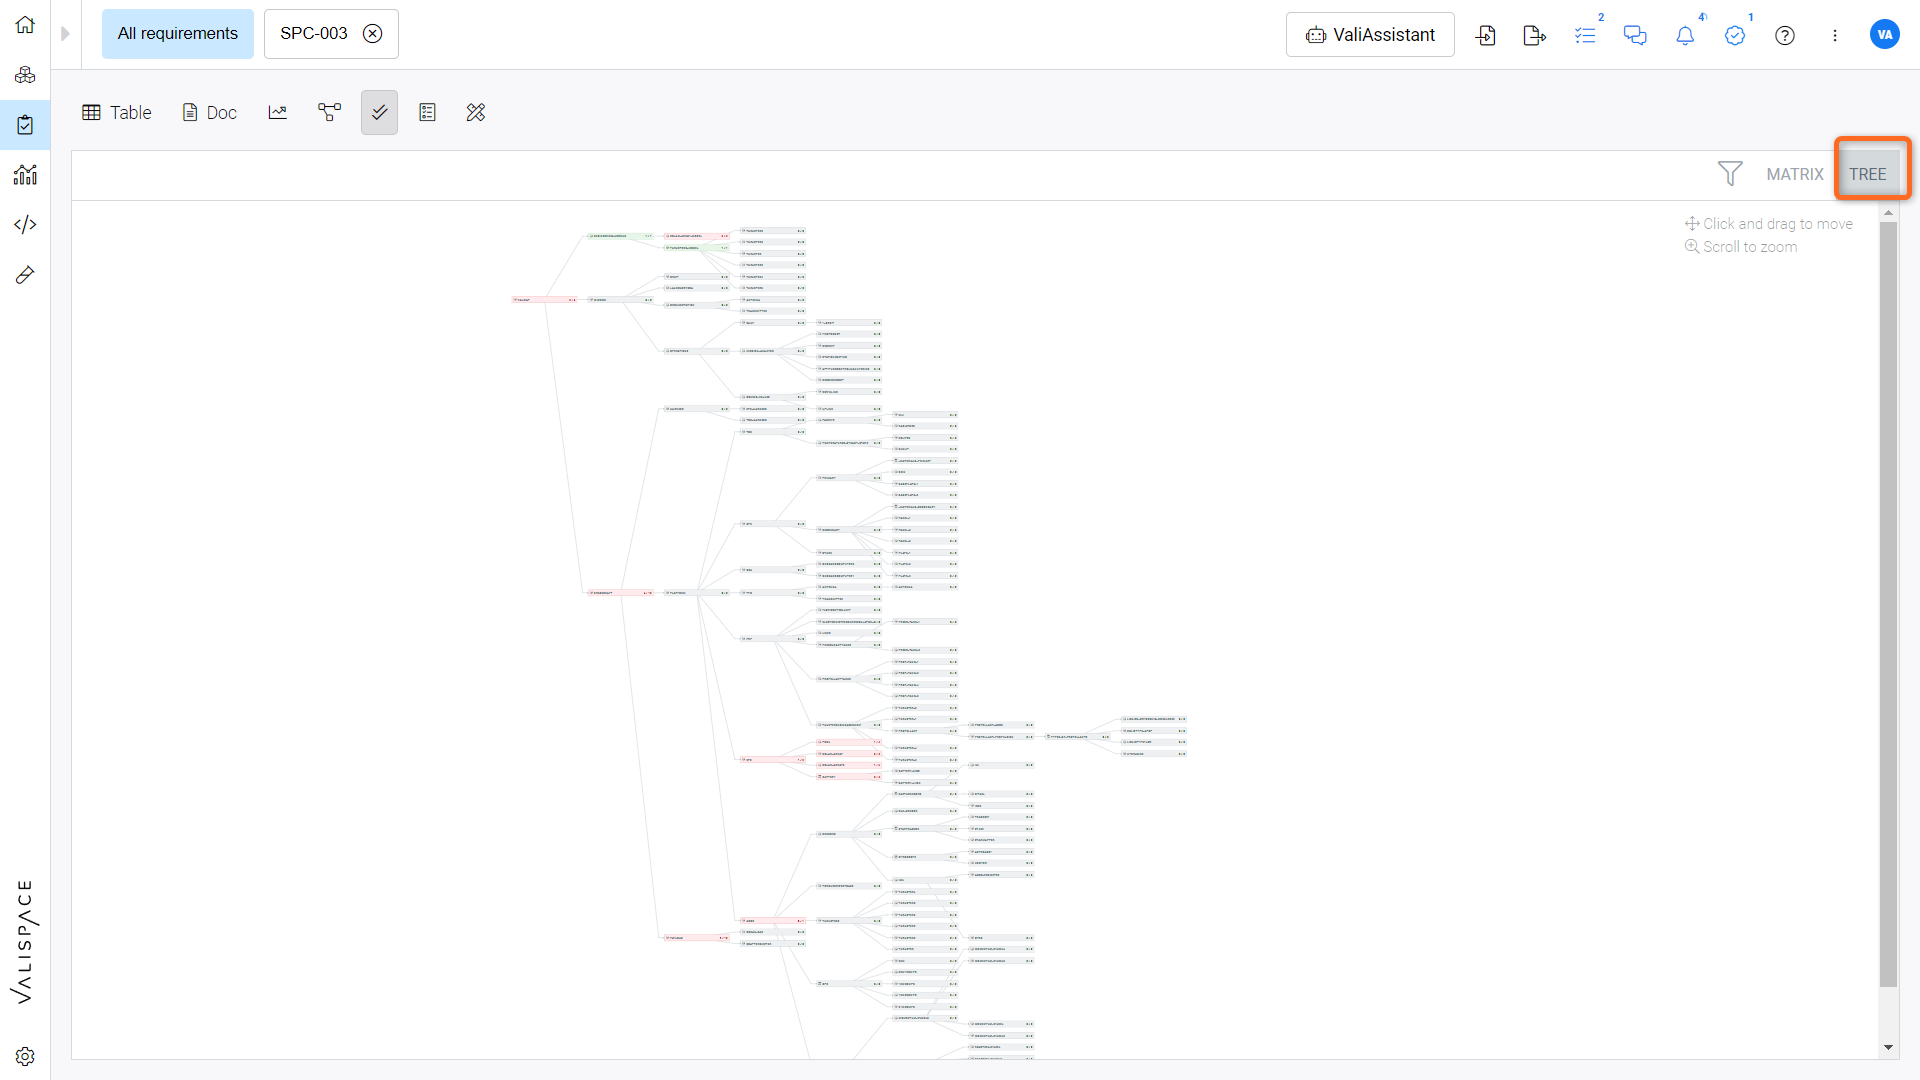Open the discussions chat icon

[x=1635, y=36]
